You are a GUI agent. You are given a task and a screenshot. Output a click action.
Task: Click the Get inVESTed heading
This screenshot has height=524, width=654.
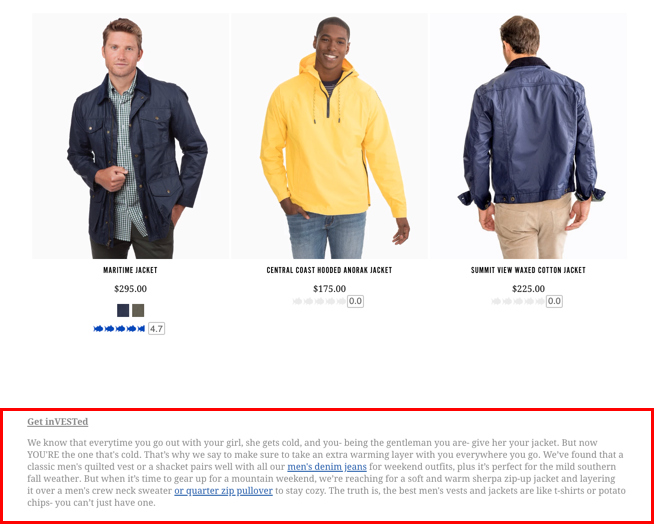coord(58,422)
